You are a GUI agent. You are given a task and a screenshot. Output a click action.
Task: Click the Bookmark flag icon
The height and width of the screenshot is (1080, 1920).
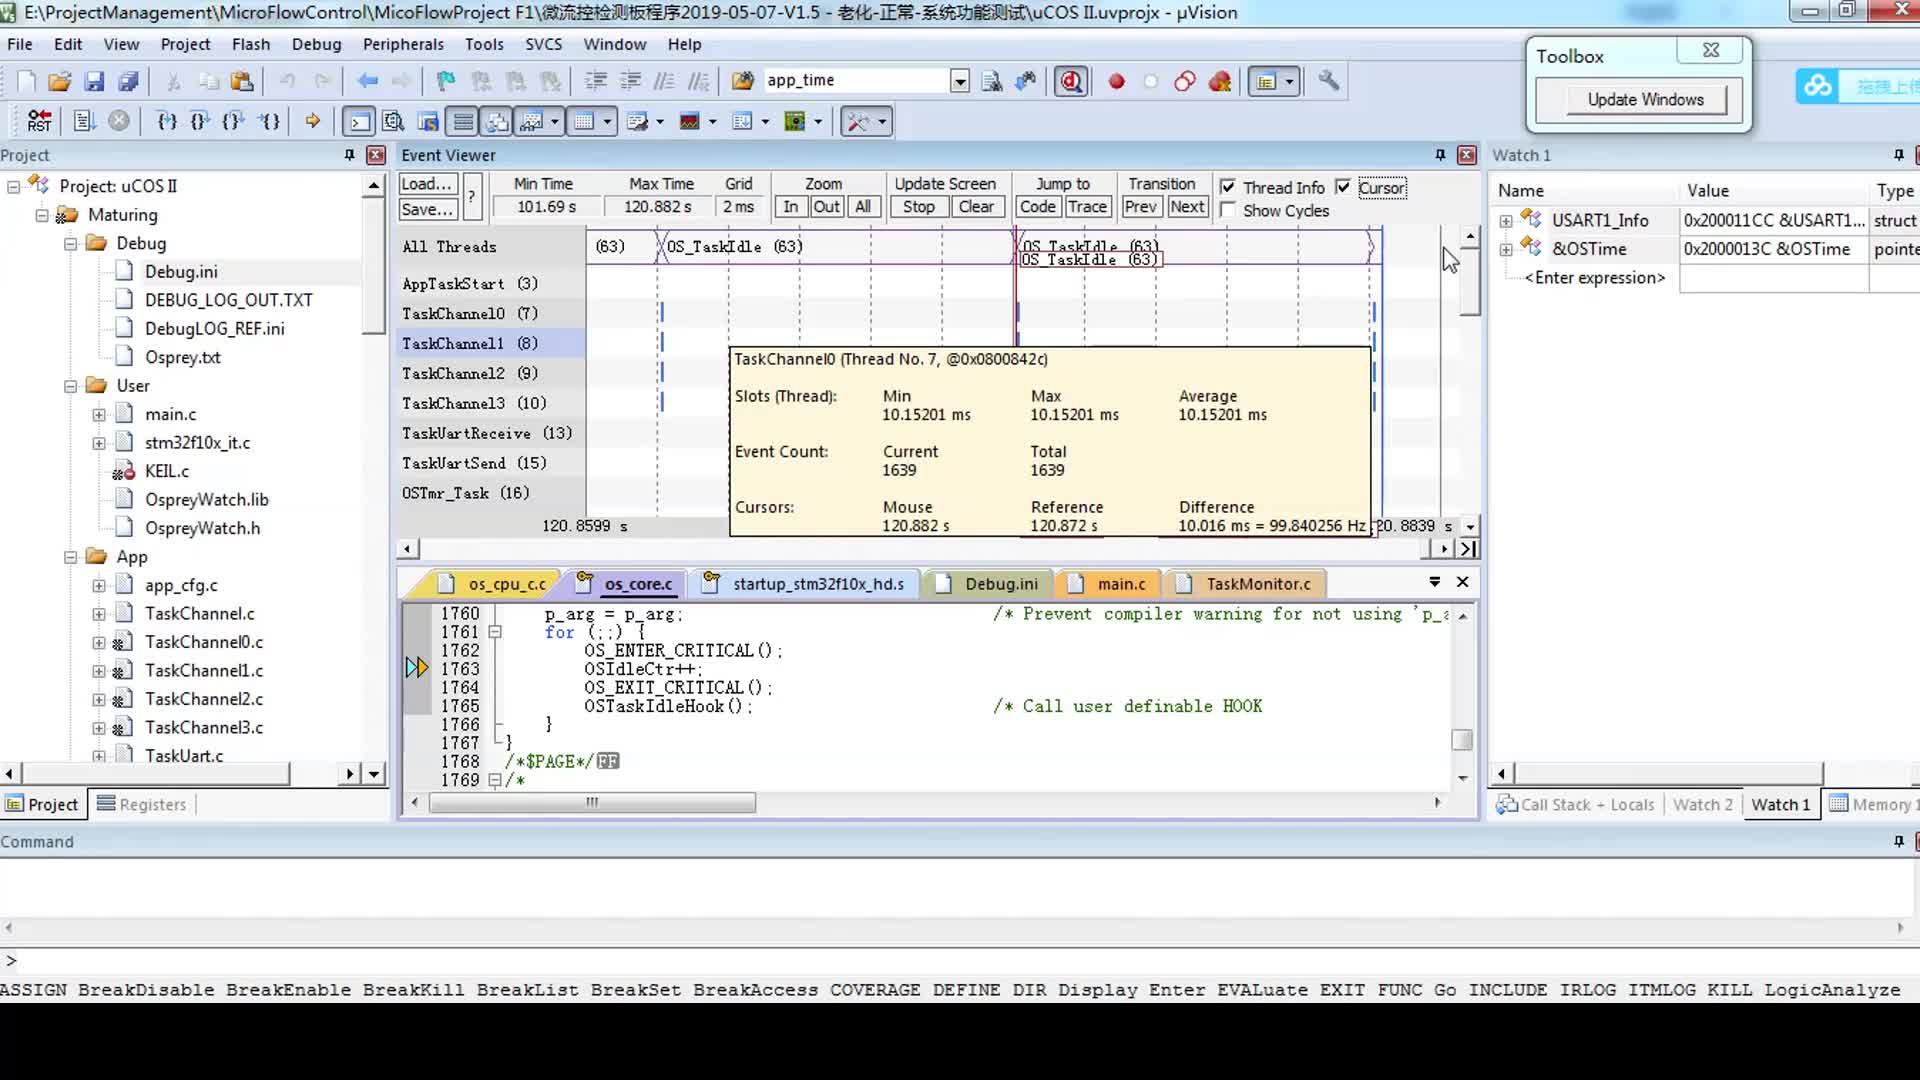446,81
